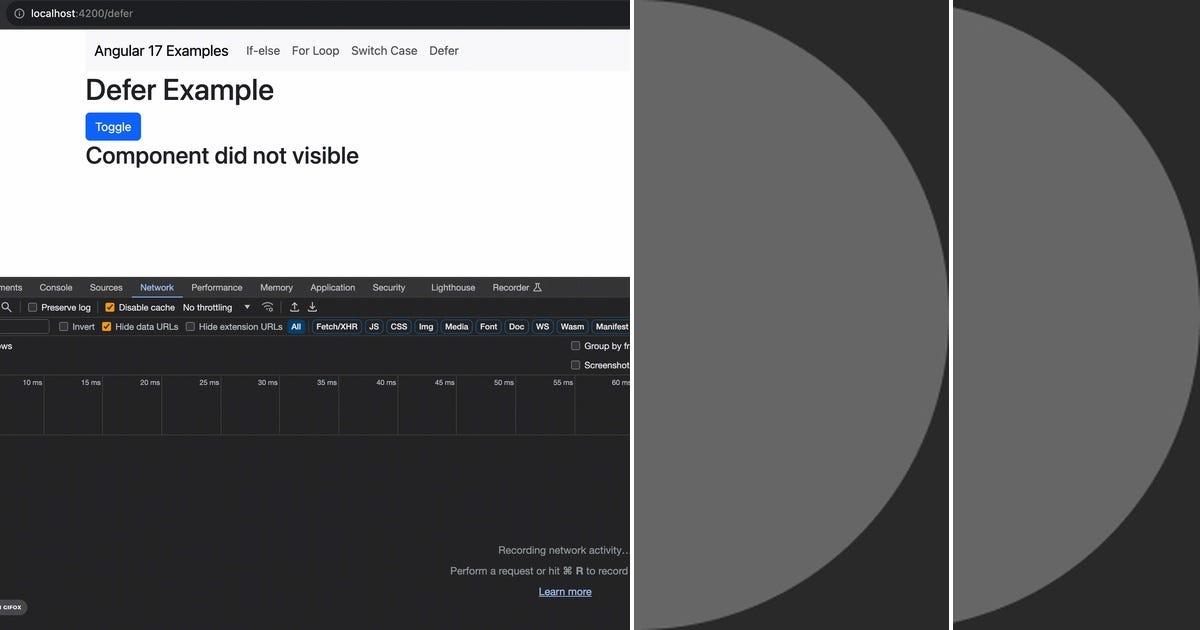Viewport: 1200px width, 630px height.
Task: Filter requests by Wasm type
Action: [x=573, y=327]
